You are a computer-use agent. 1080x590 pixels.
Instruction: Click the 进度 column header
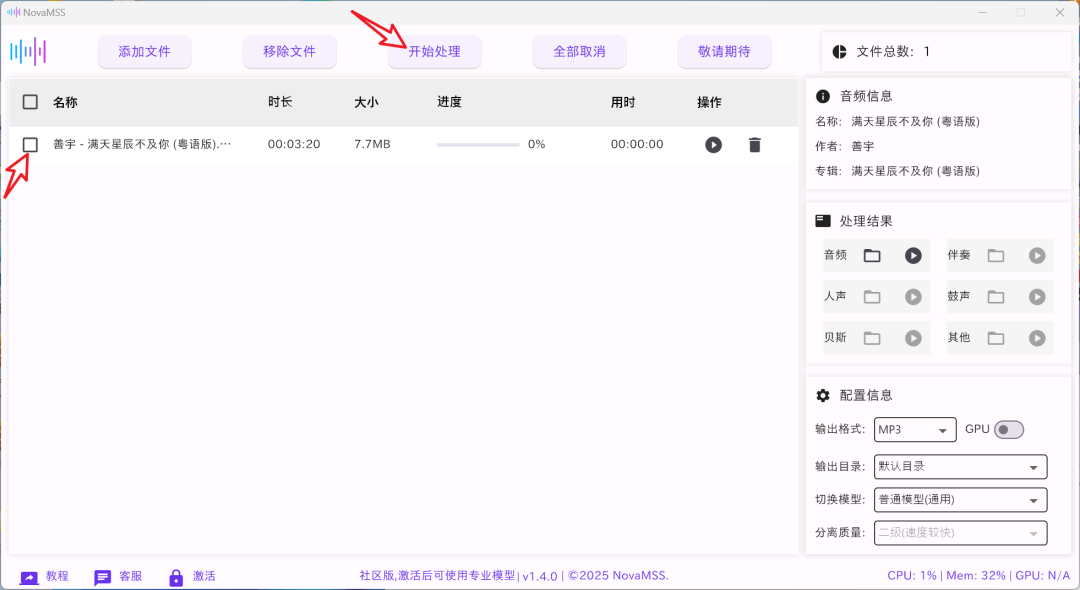coord(449,102)
